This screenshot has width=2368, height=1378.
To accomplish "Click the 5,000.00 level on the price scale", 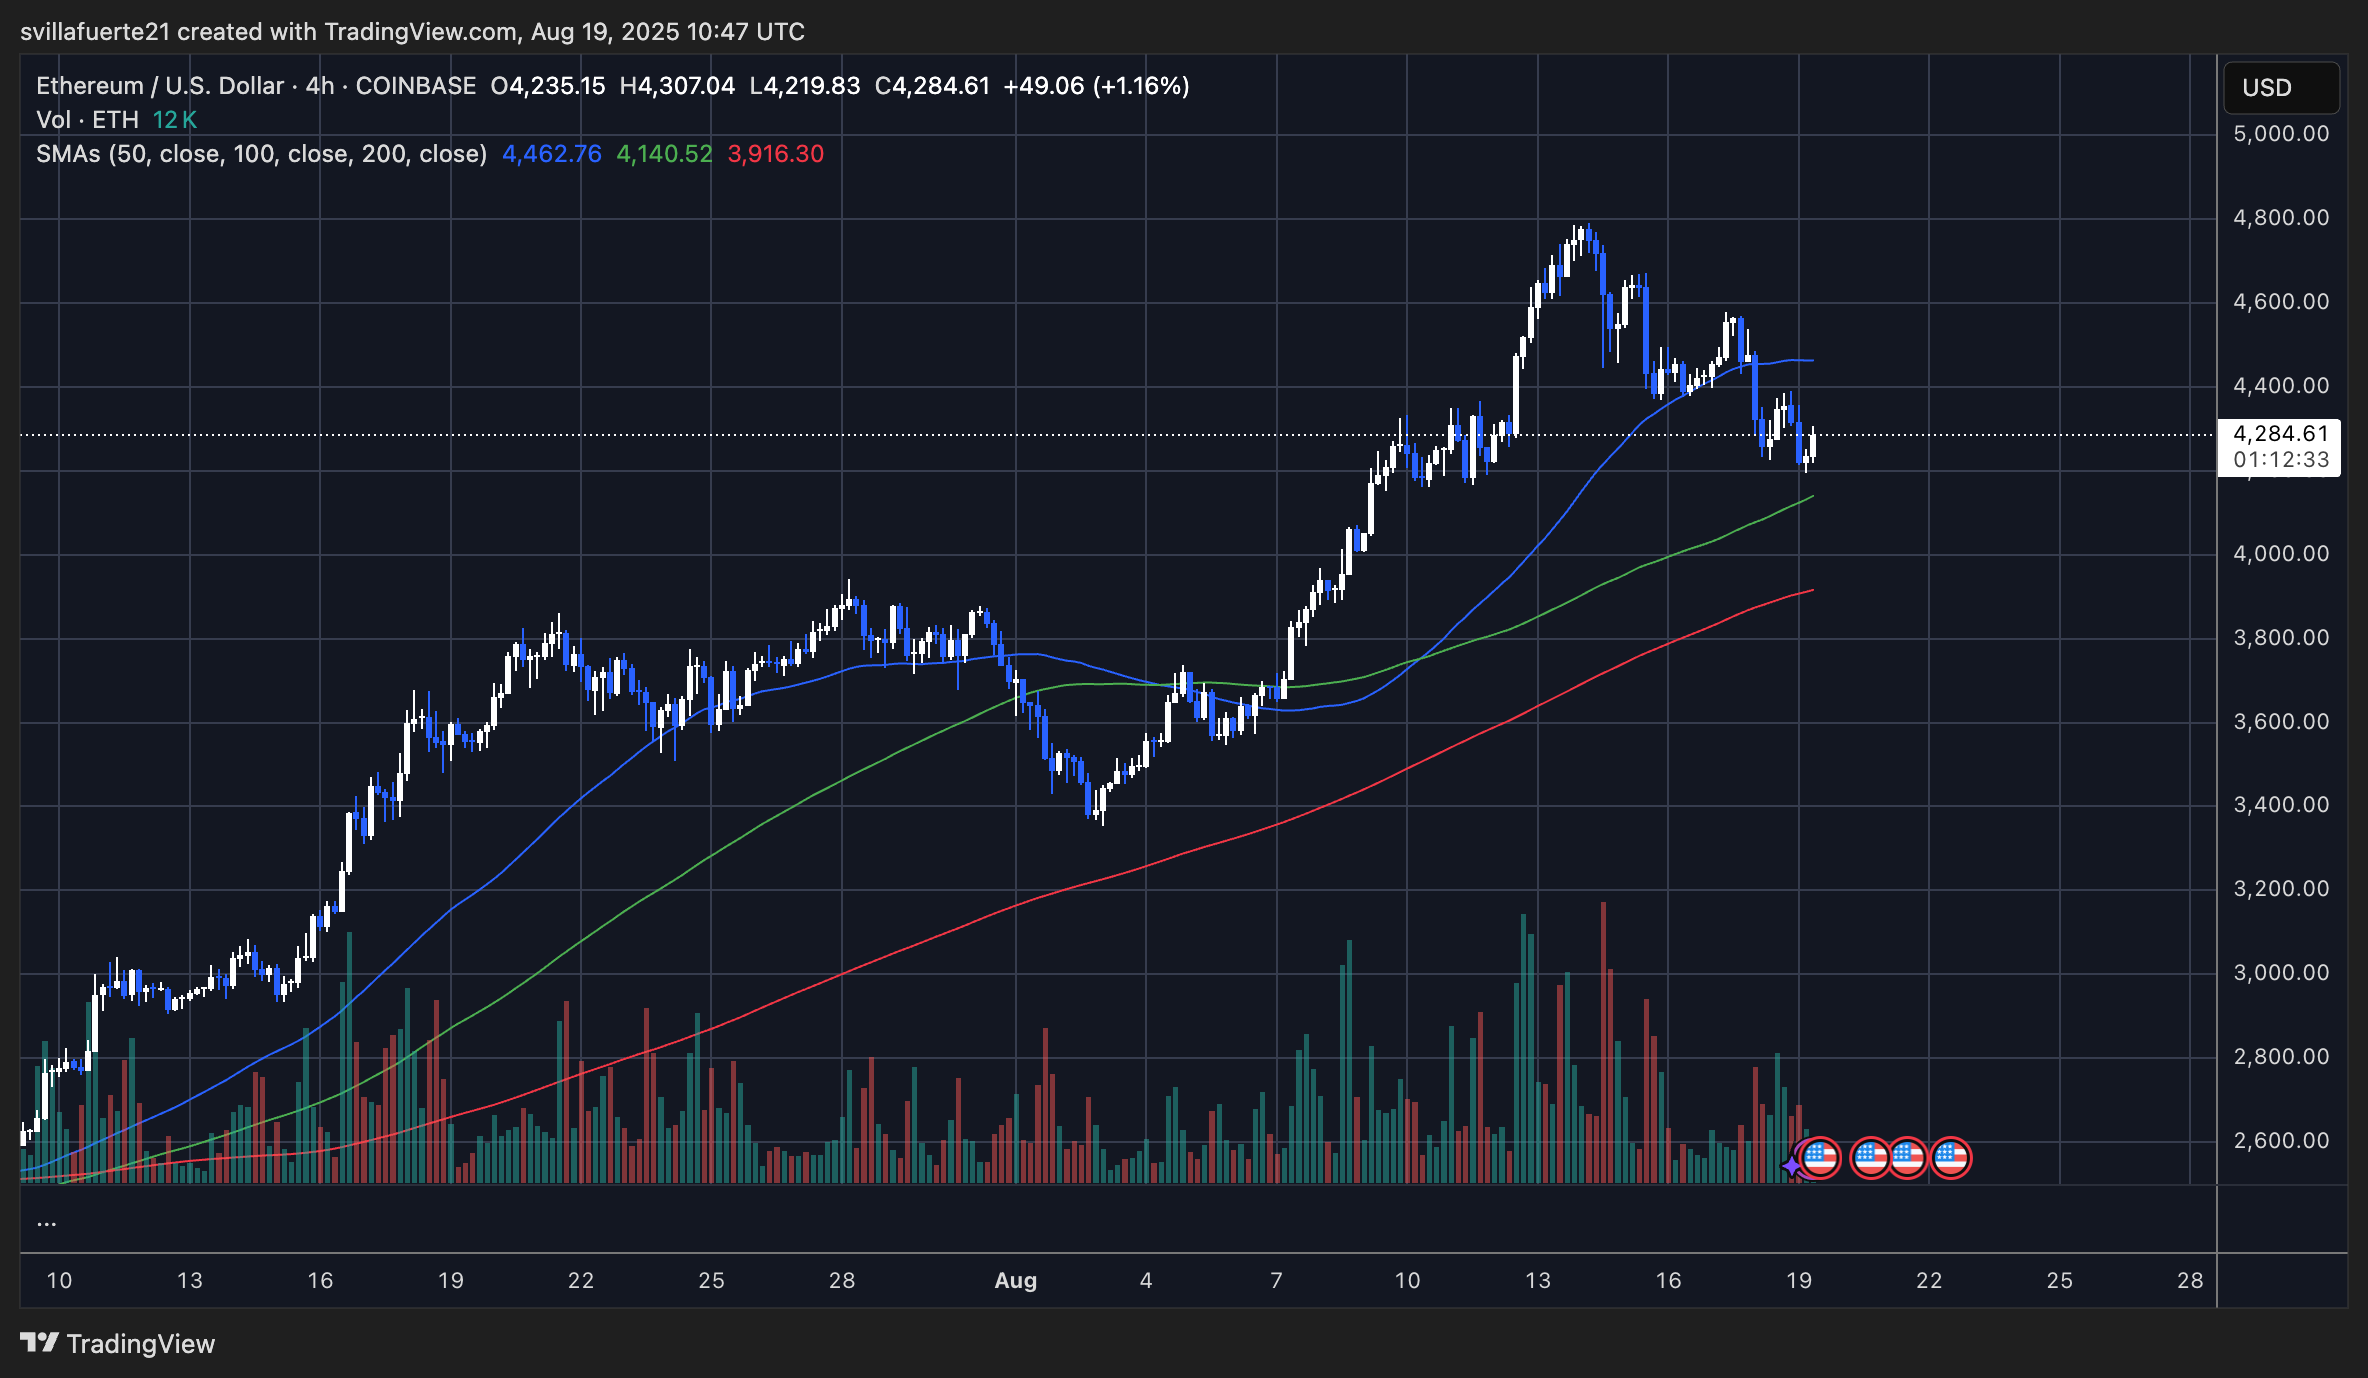I will (x=2281, y=132).
